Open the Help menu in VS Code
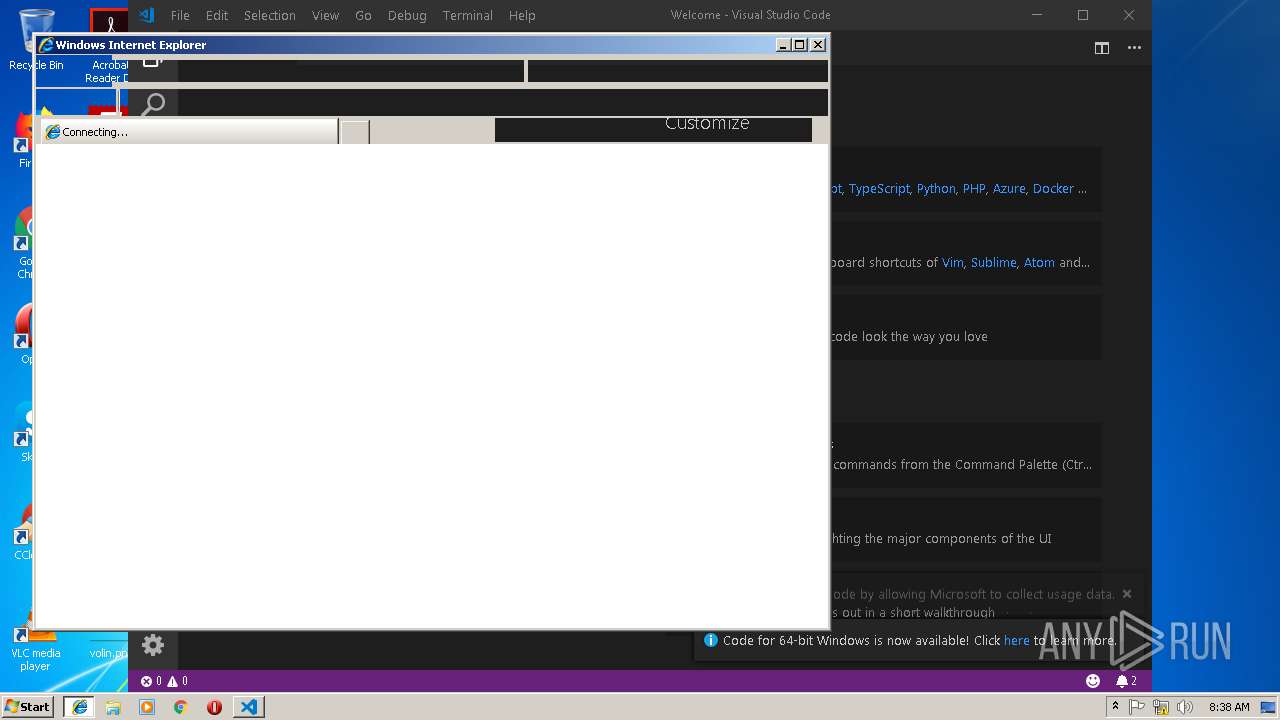The image size is (1280, 720). point(522,15)
